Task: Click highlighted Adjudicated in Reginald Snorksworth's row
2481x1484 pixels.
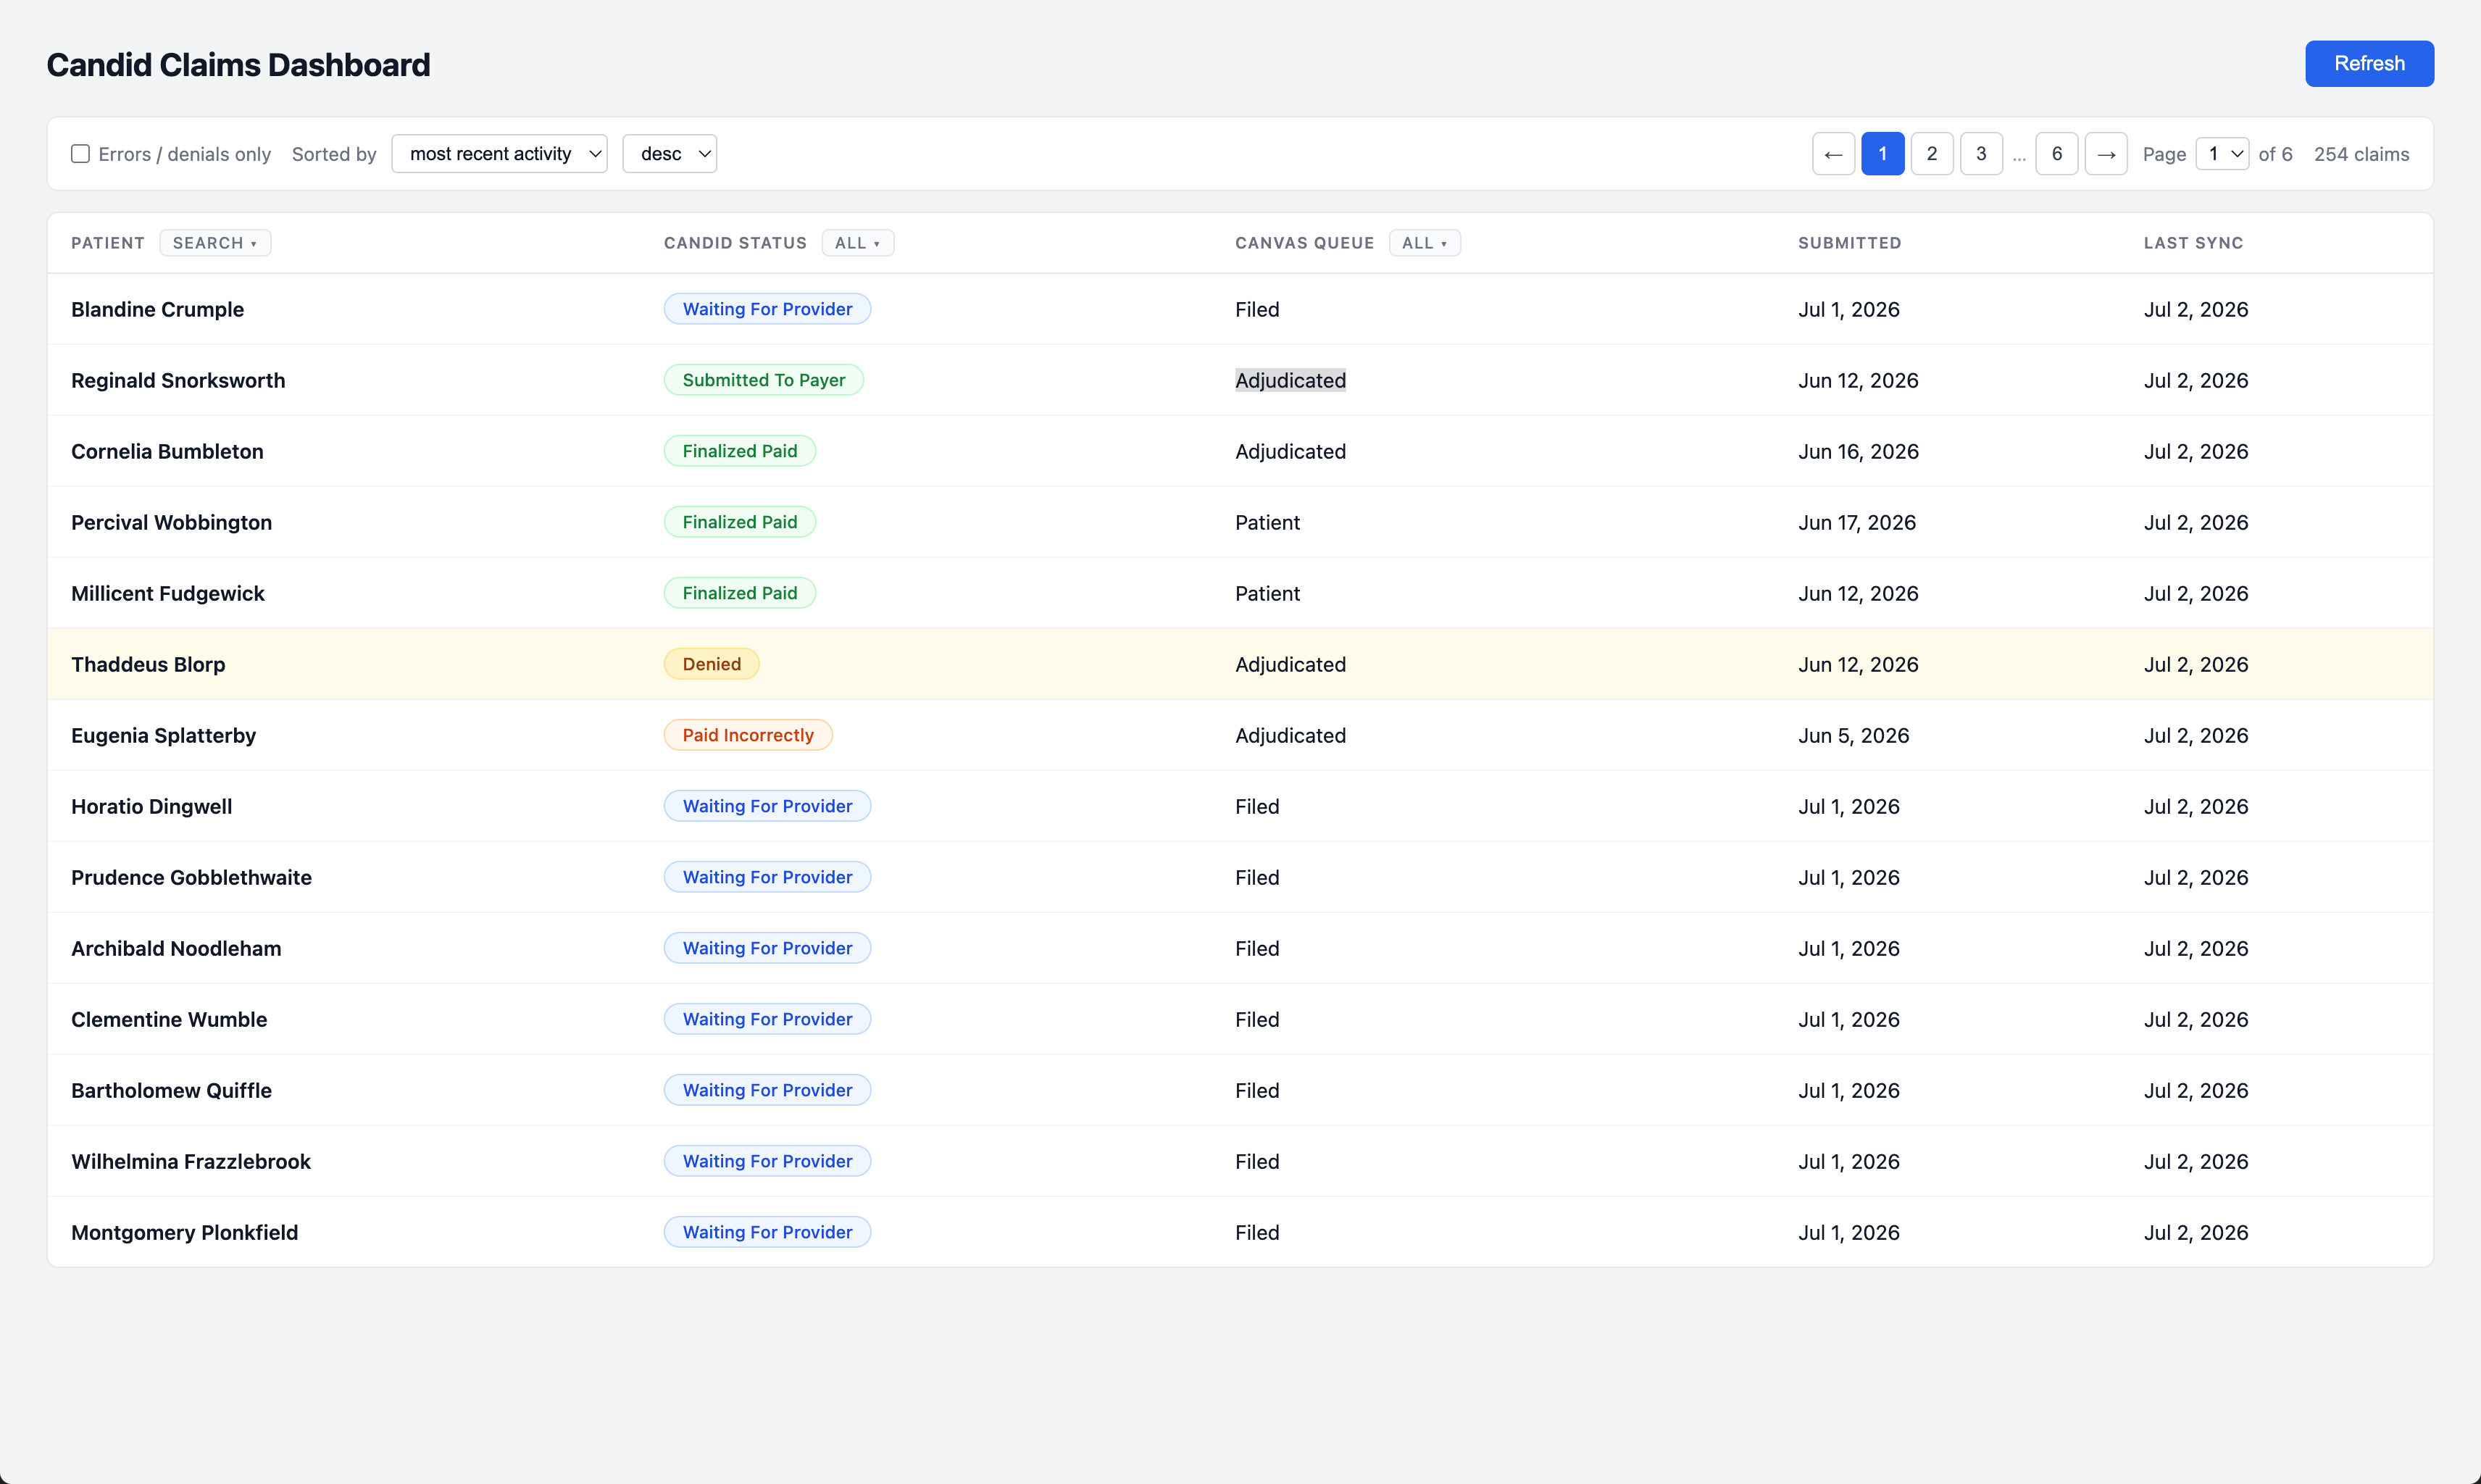Action: (1290, 380)
